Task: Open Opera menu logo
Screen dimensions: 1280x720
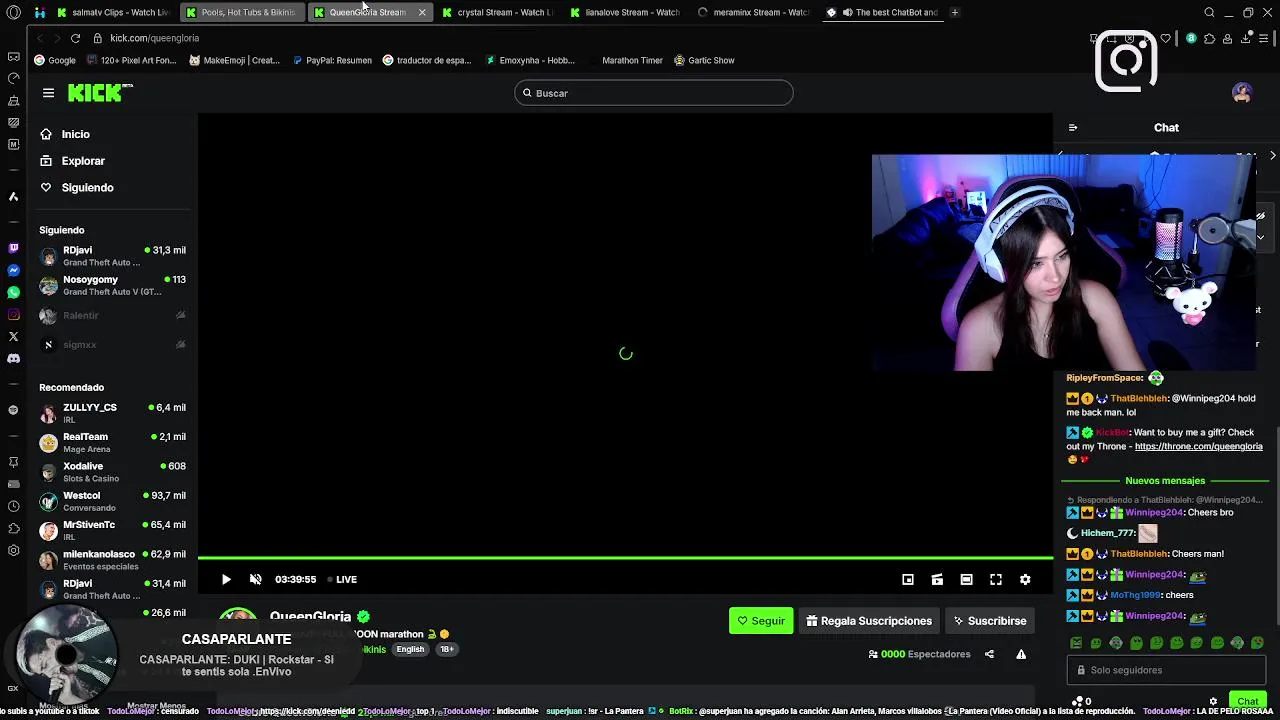Action: coord(13,12)
